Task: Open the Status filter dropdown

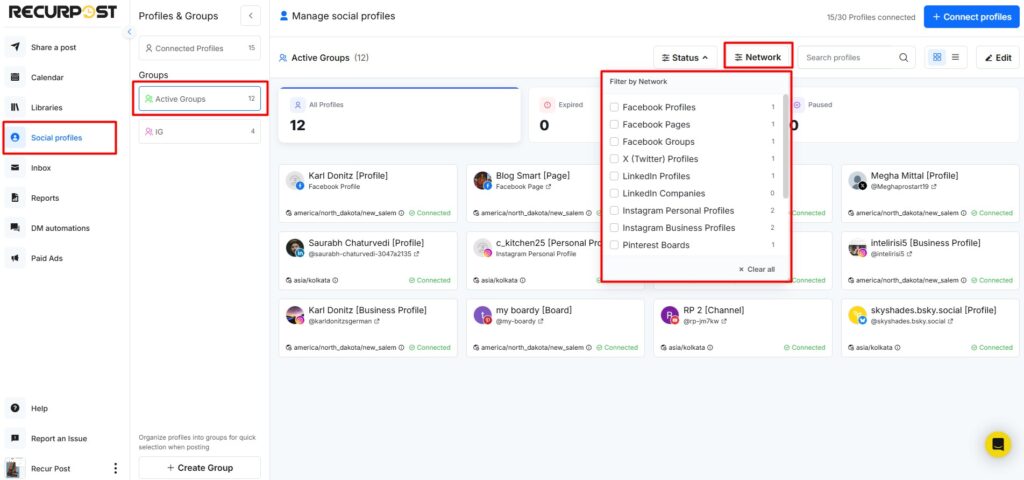Action: tap(685, 57)
